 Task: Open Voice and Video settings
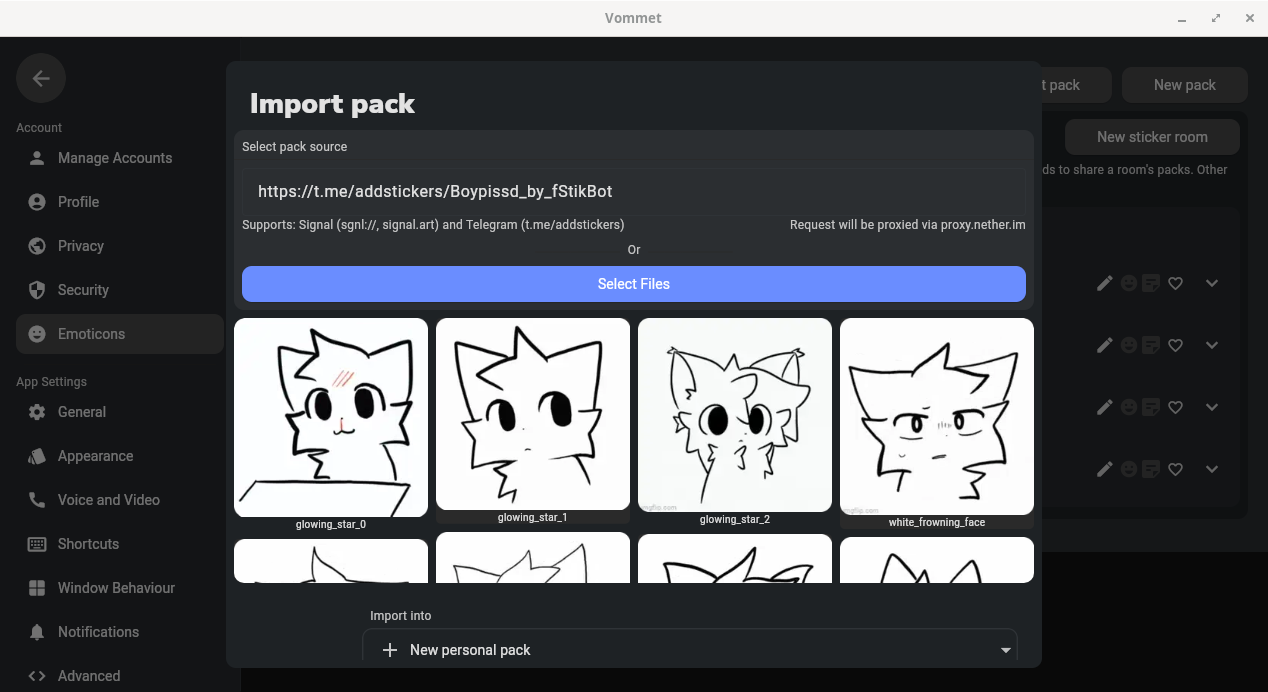[x=120, y=500]
